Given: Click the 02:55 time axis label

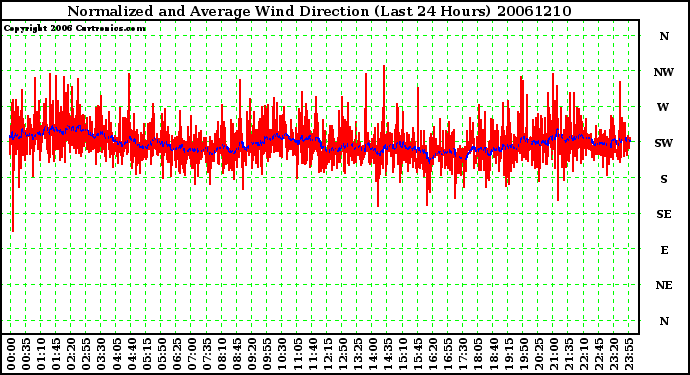Looking at the screenshot, I should (x=86, y=354).
